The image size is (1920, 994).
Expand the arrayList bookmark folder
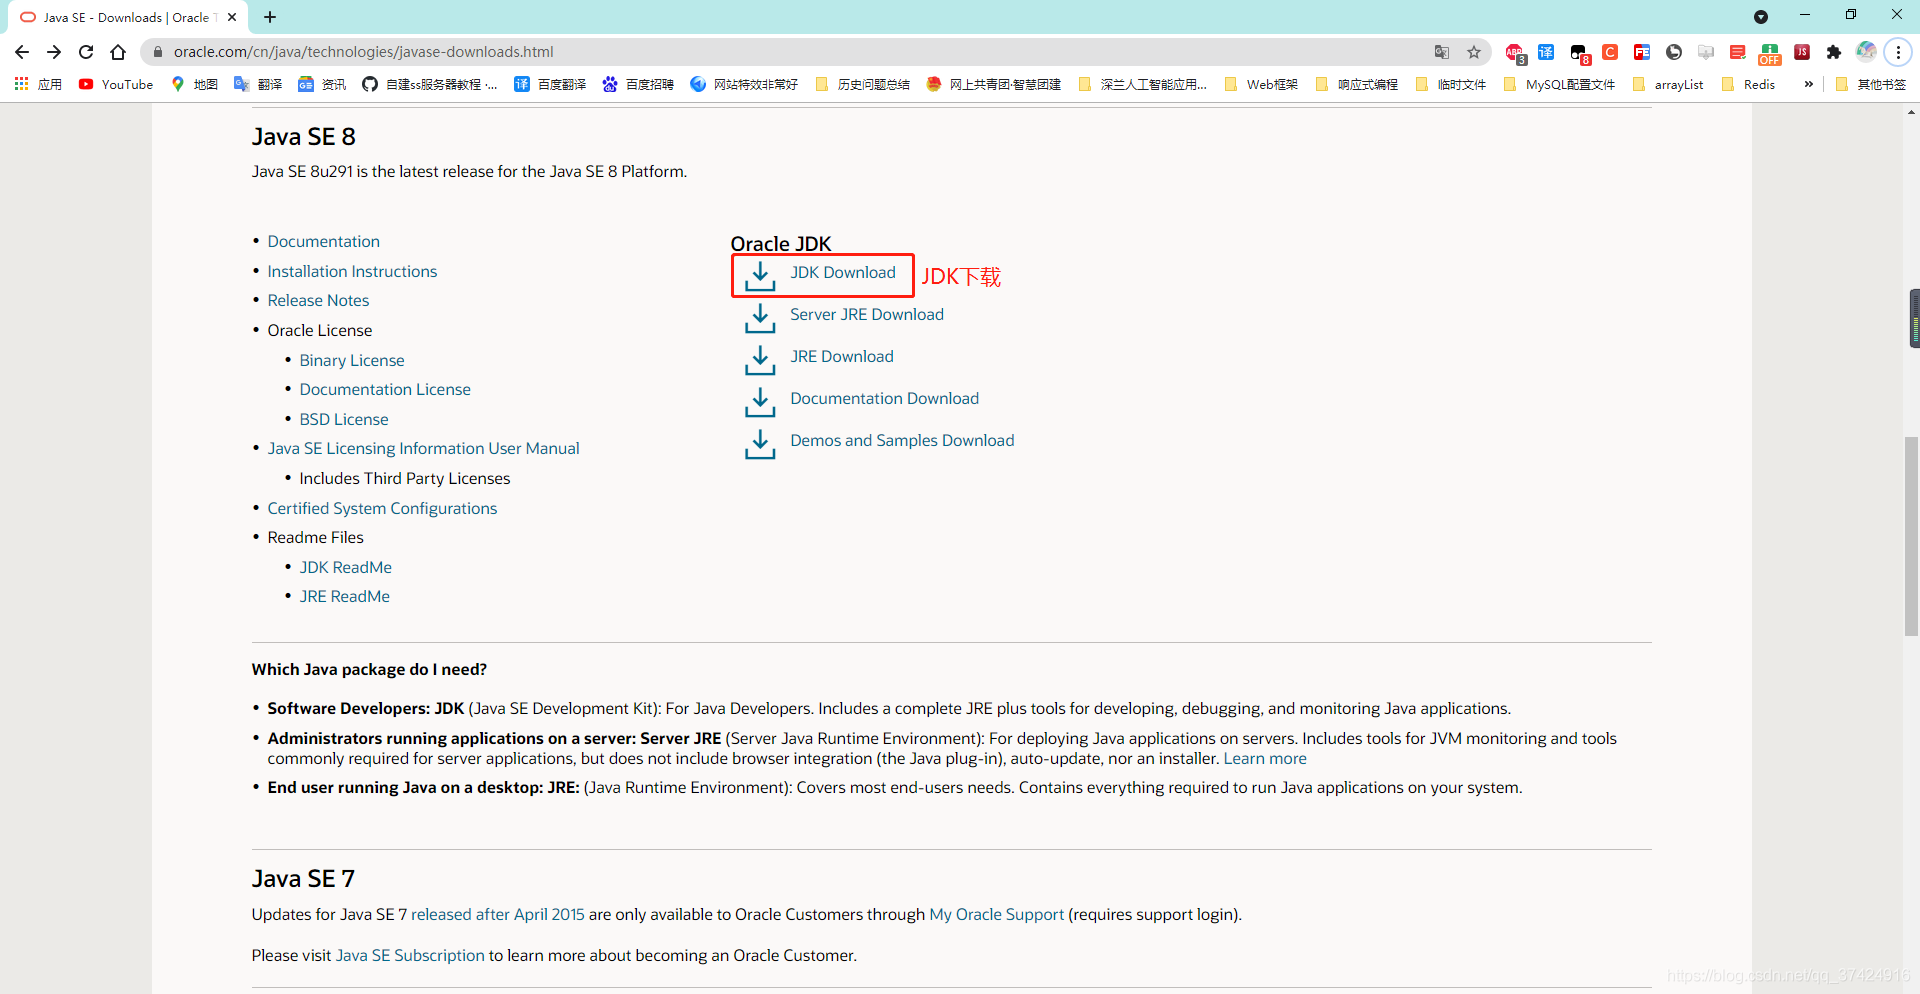coord(1667,84)
